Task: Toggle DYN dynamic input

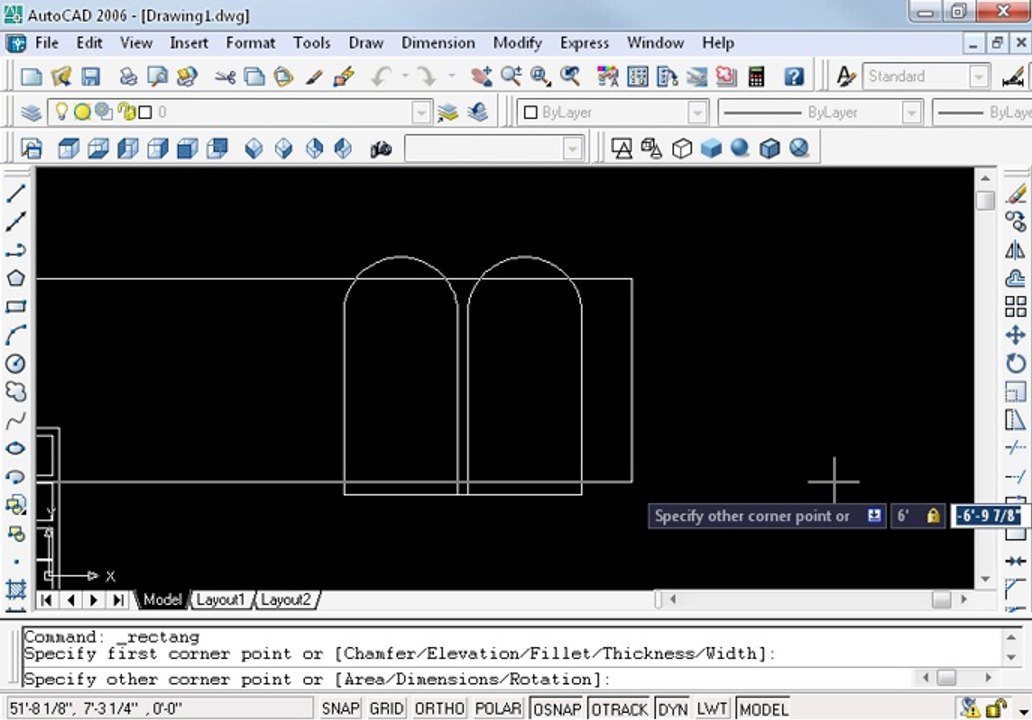Action: point(673,709)
